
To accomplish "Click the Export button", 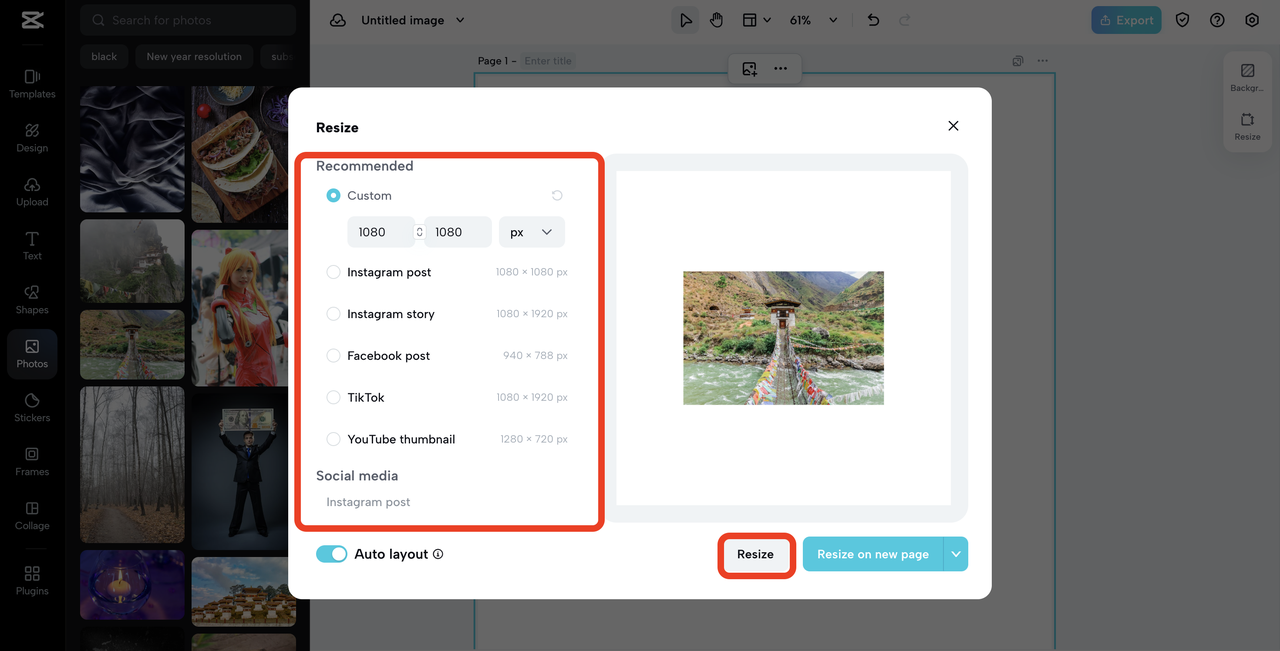I will pyautogui.click(x=1126, y=20).
